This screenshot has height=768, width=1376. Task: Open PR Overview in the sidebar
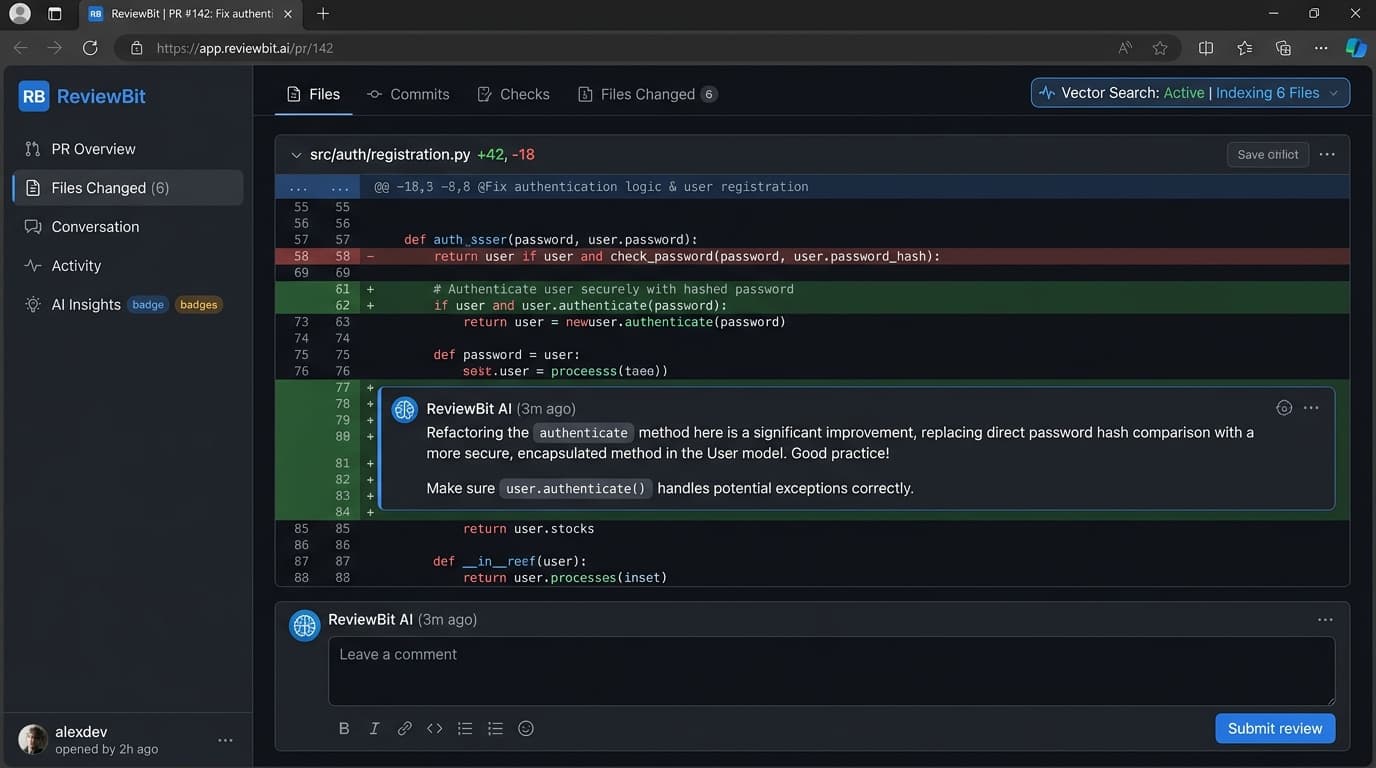(x=128, y=149)
